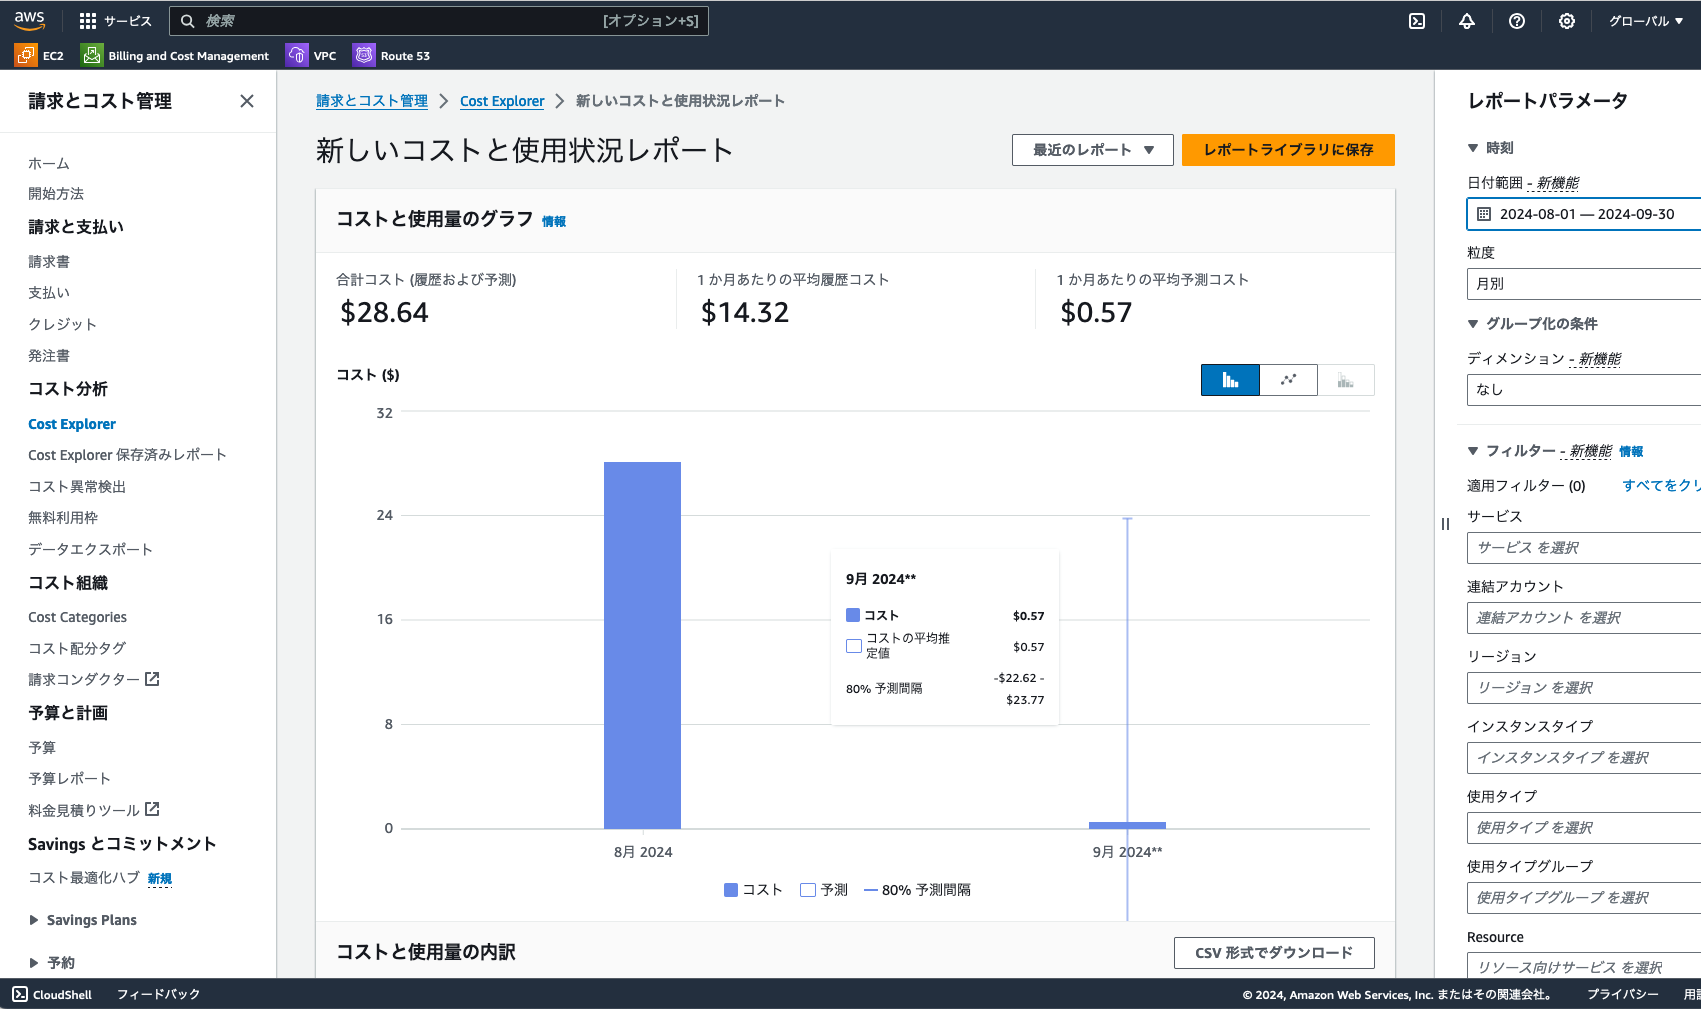Toggle コスト legend in chart
The height and width of the screenshot is (1009, 1701).
coord(753,890)
